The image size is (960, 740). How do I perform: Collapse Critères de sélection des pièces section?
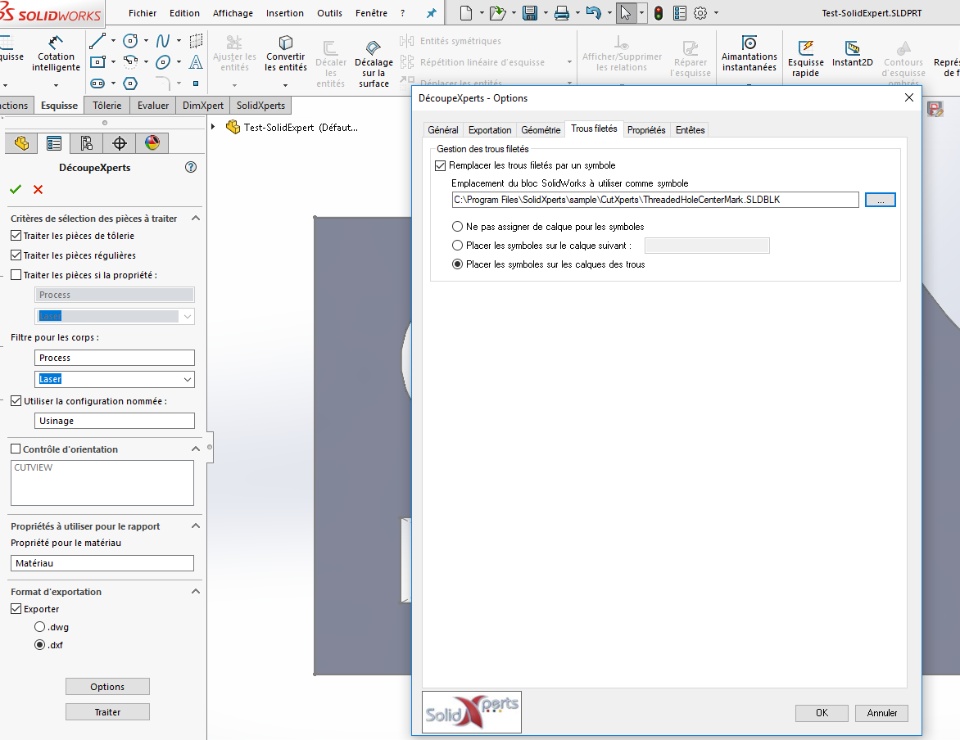click(195, 218)
